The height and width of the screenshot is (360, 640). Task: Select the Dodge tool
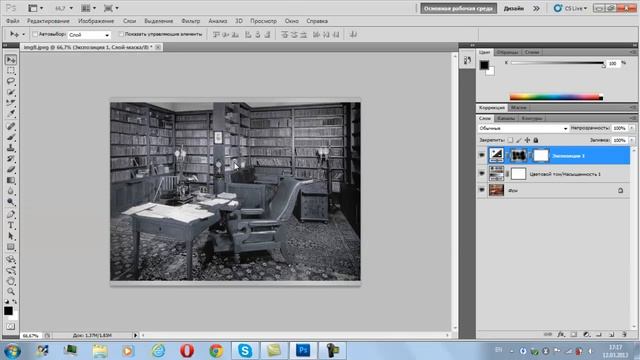tap(11, 201)
